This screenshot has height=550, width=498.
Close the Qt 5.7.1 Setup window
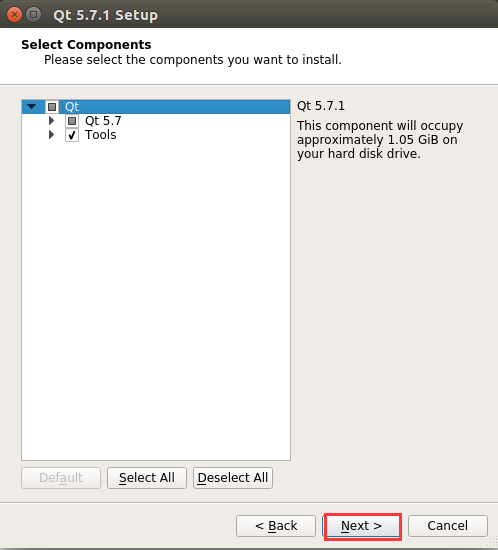(14, 15)
